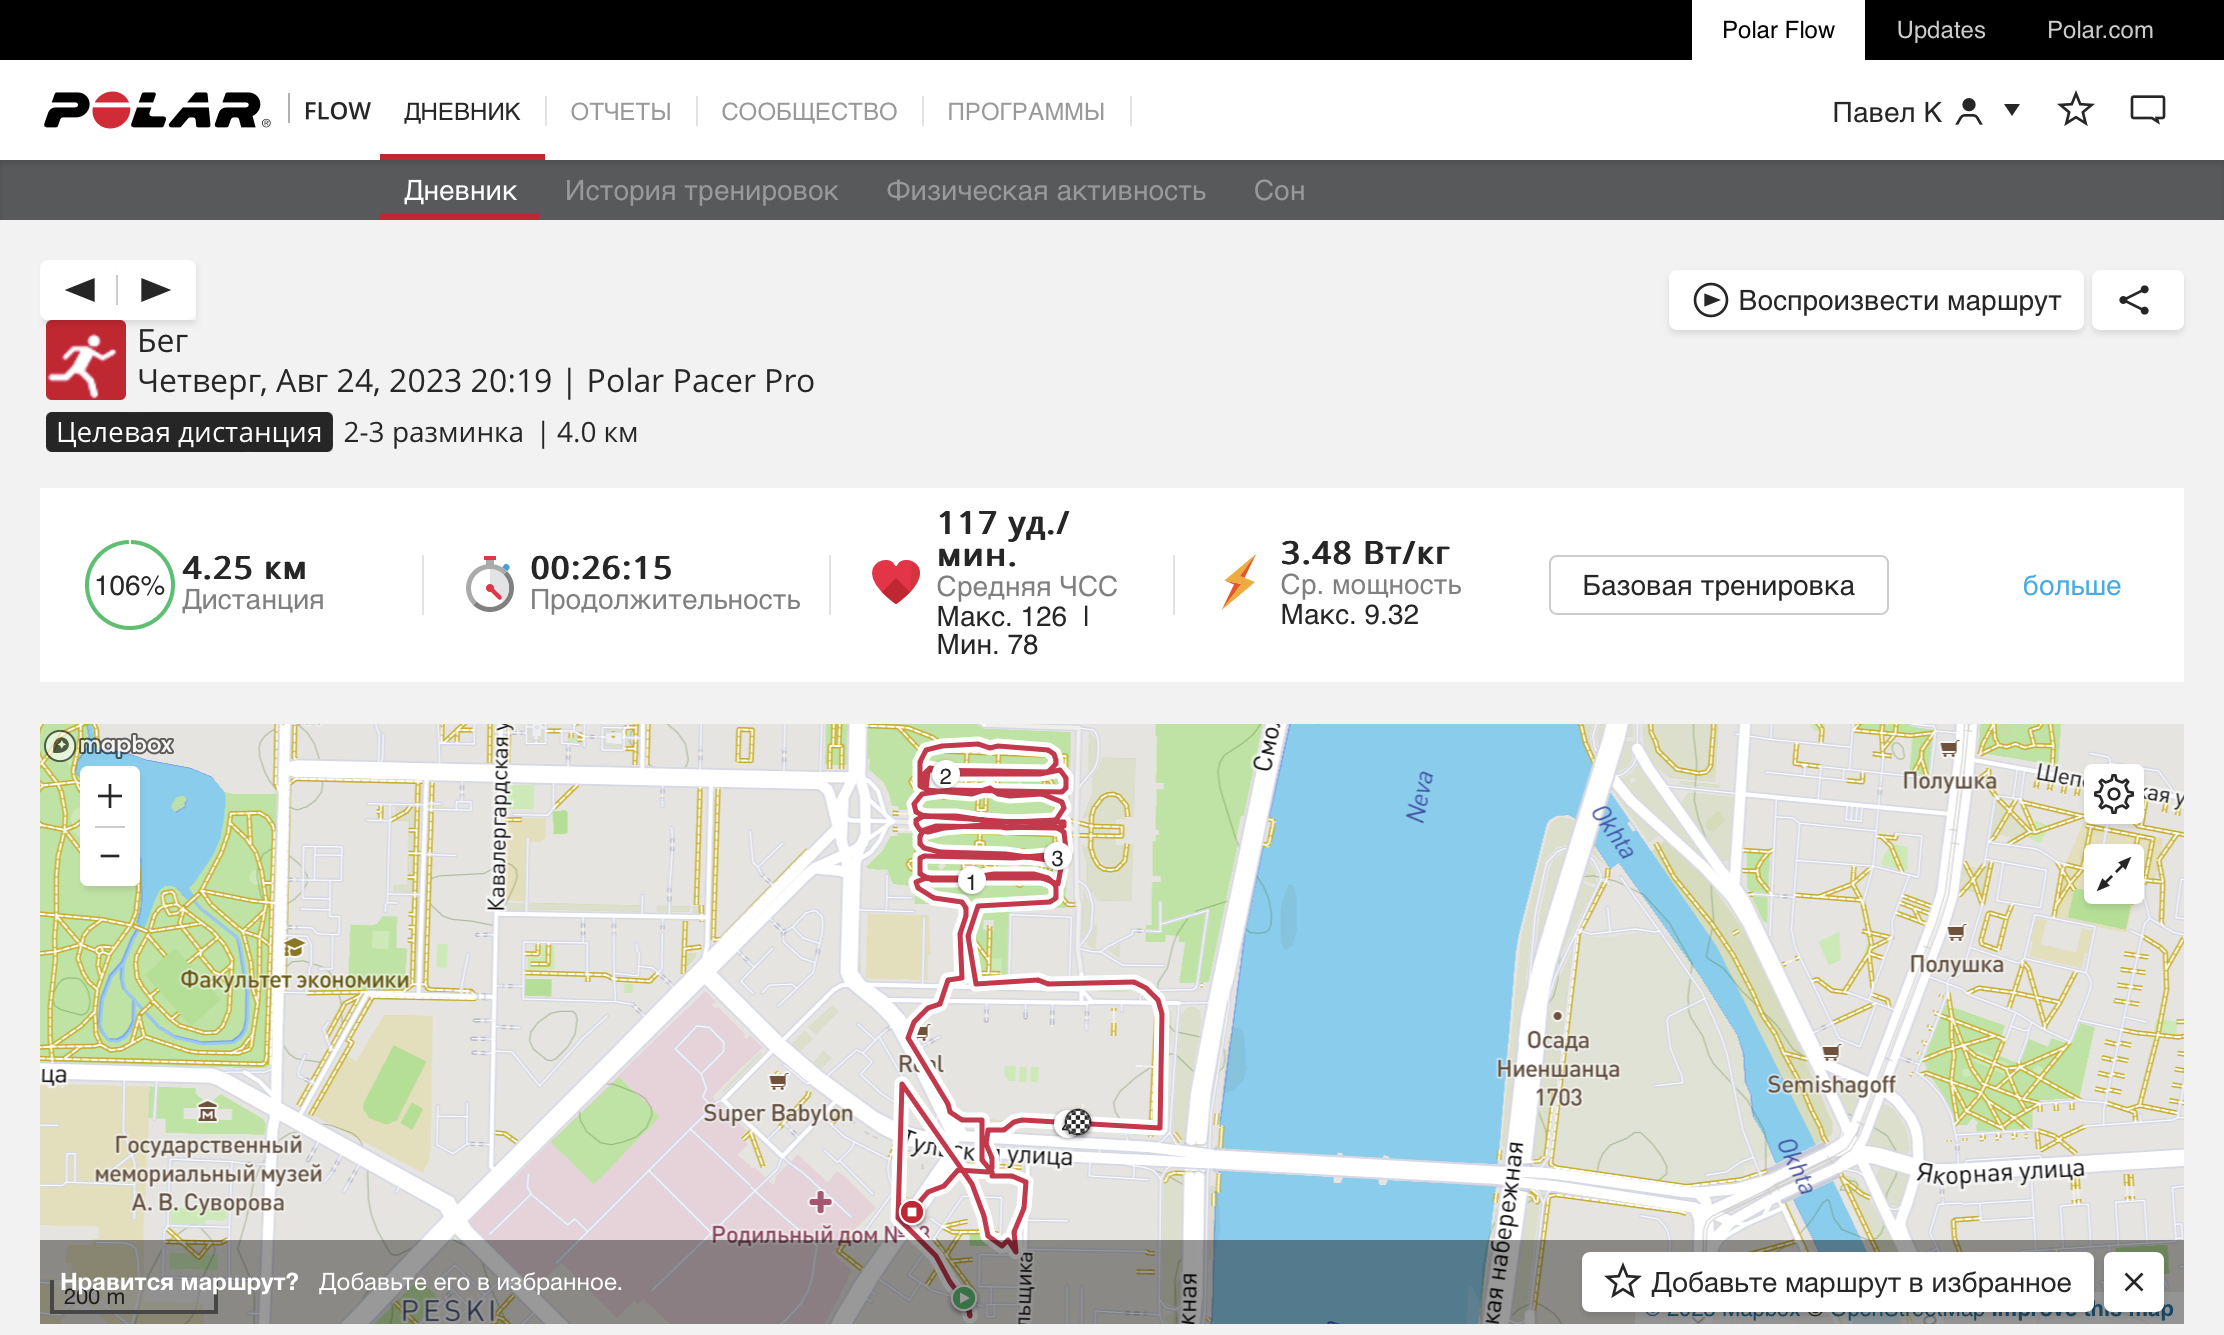Click the Polar logo

click(157, 110)
